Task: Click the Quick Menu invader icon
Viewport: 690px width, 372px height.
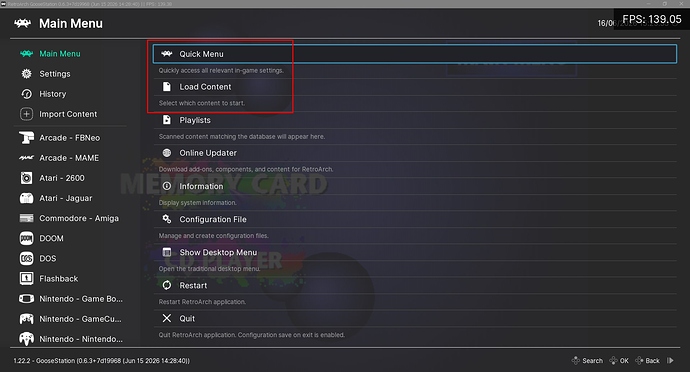Action: click(x=167, y=54)
